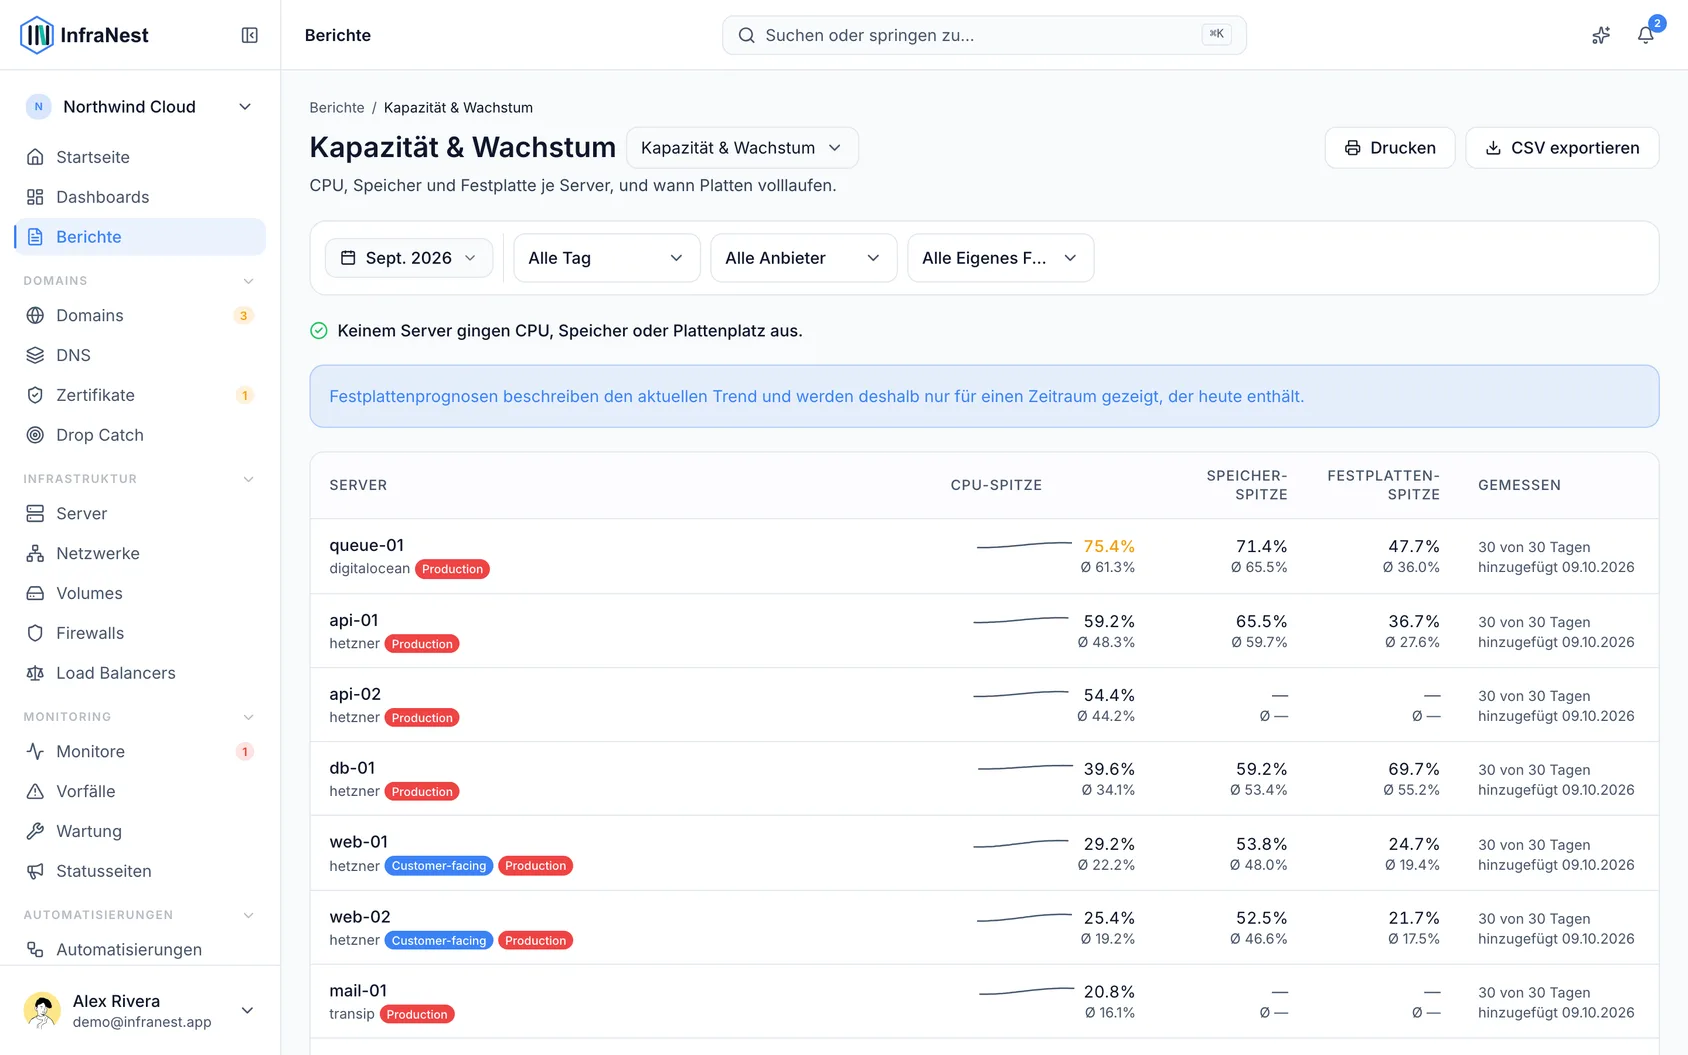1688x1055 pixels.
Task: Click the Netzwerke network icon
Action: pyautogui.click(x=35, y=553)
